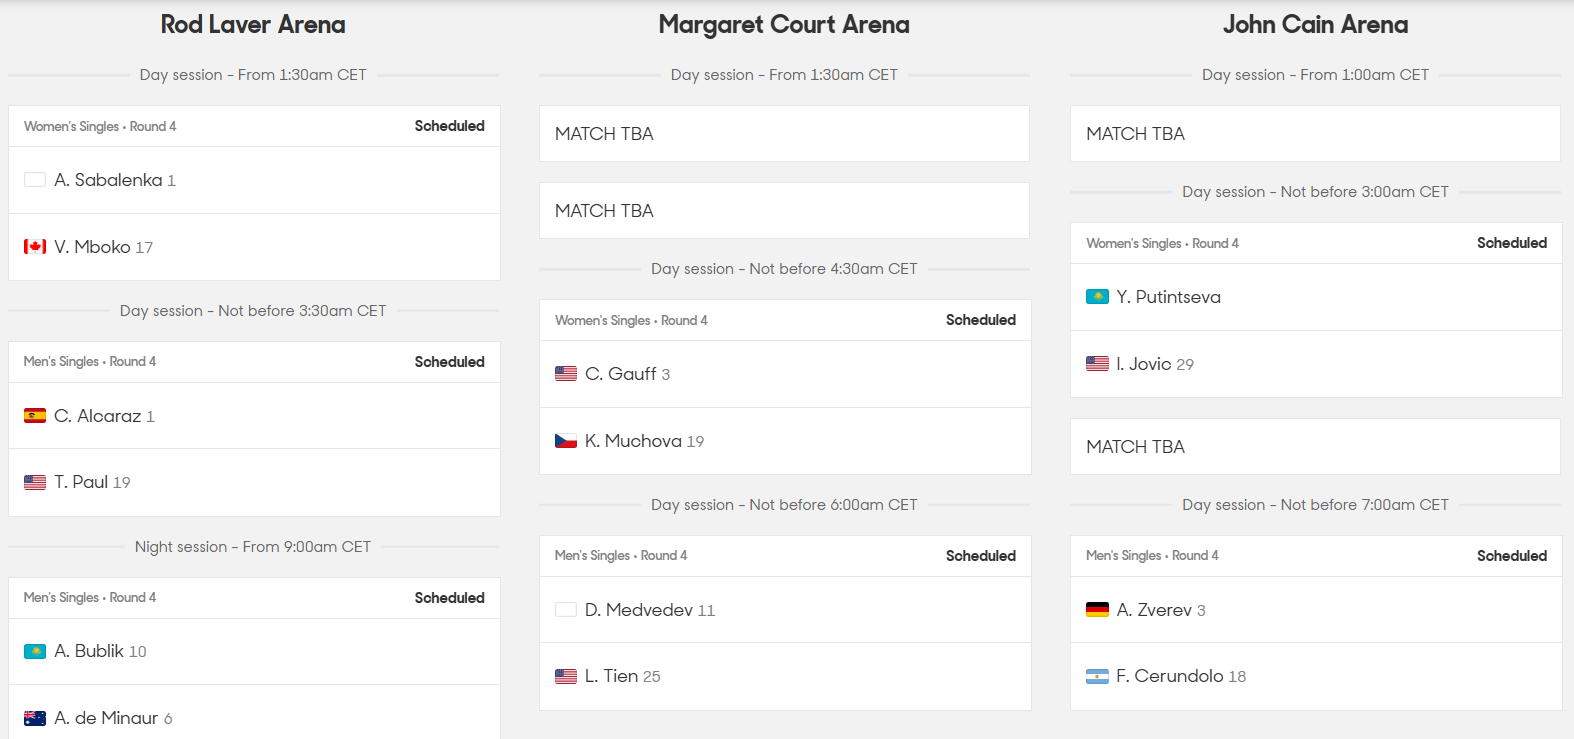Click the Putintseva vs Jovic match card
Screen dimensions: 1574x739
pyautogui.click(x=1315, y=305)
